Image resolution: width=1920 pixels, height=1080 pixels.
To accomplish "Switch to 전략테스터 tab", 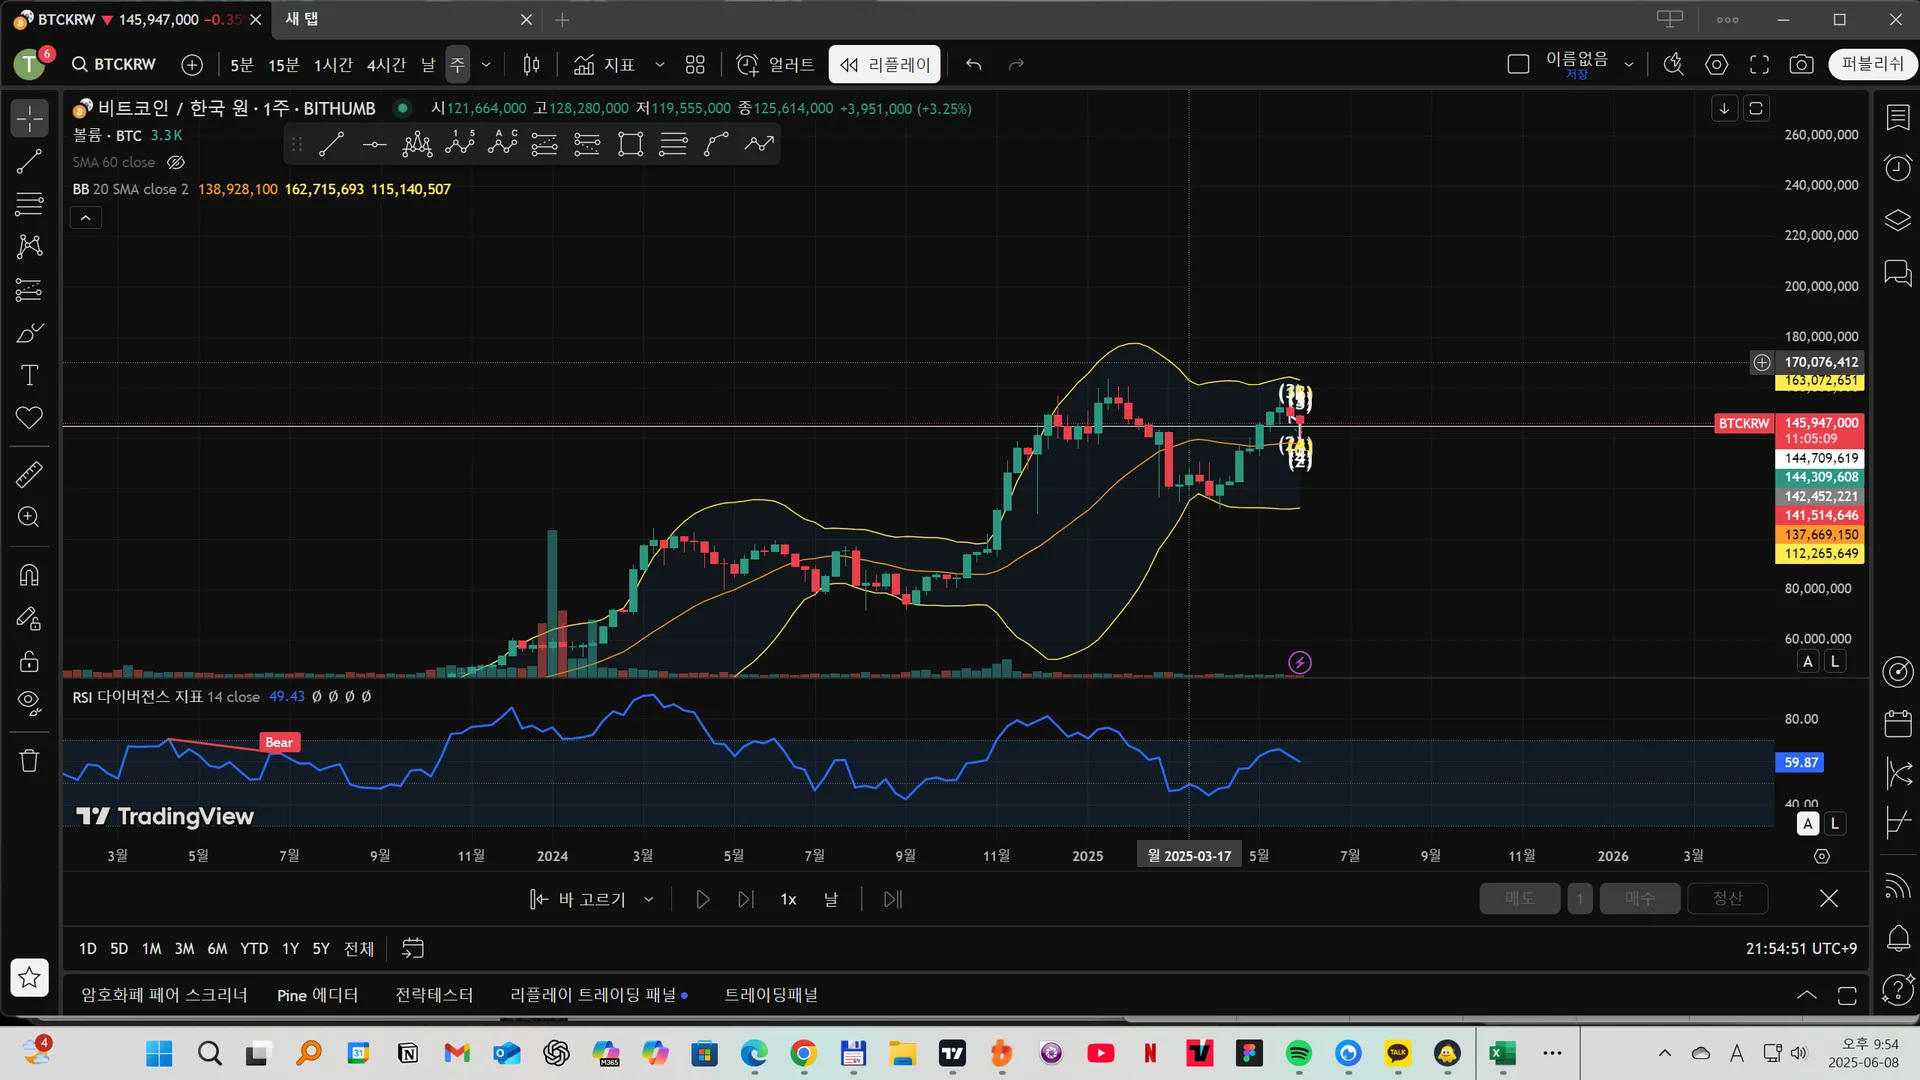I will click(434, 995).
